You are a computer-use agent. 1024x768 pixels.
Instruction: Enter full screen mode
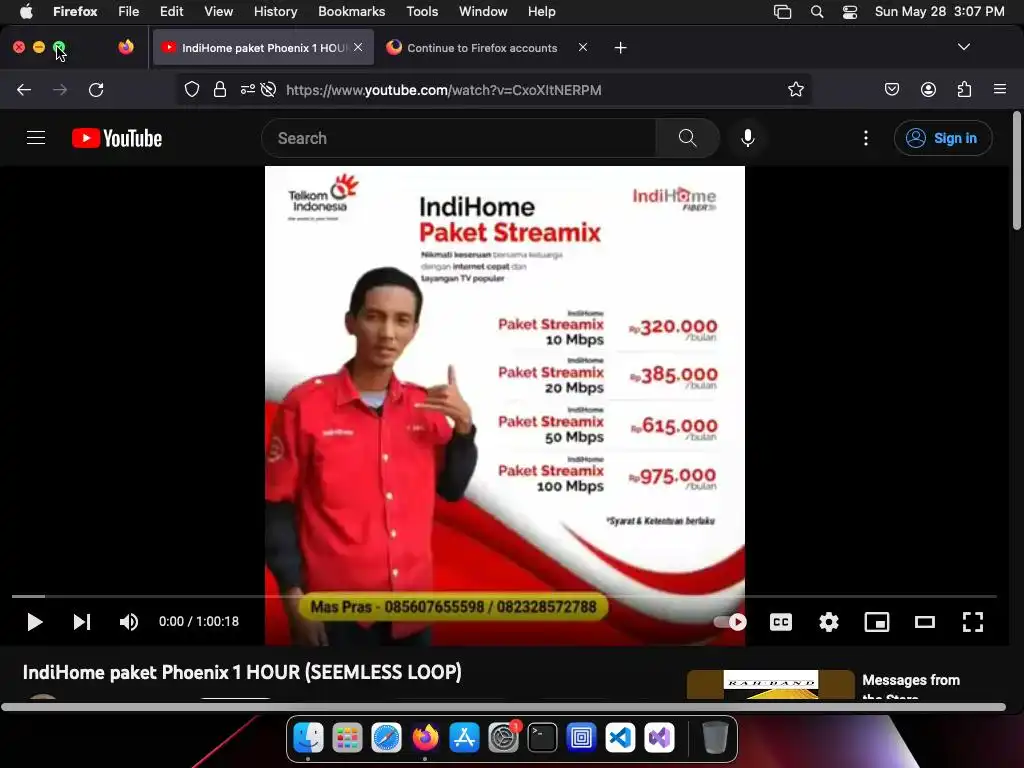pos(972,622)
